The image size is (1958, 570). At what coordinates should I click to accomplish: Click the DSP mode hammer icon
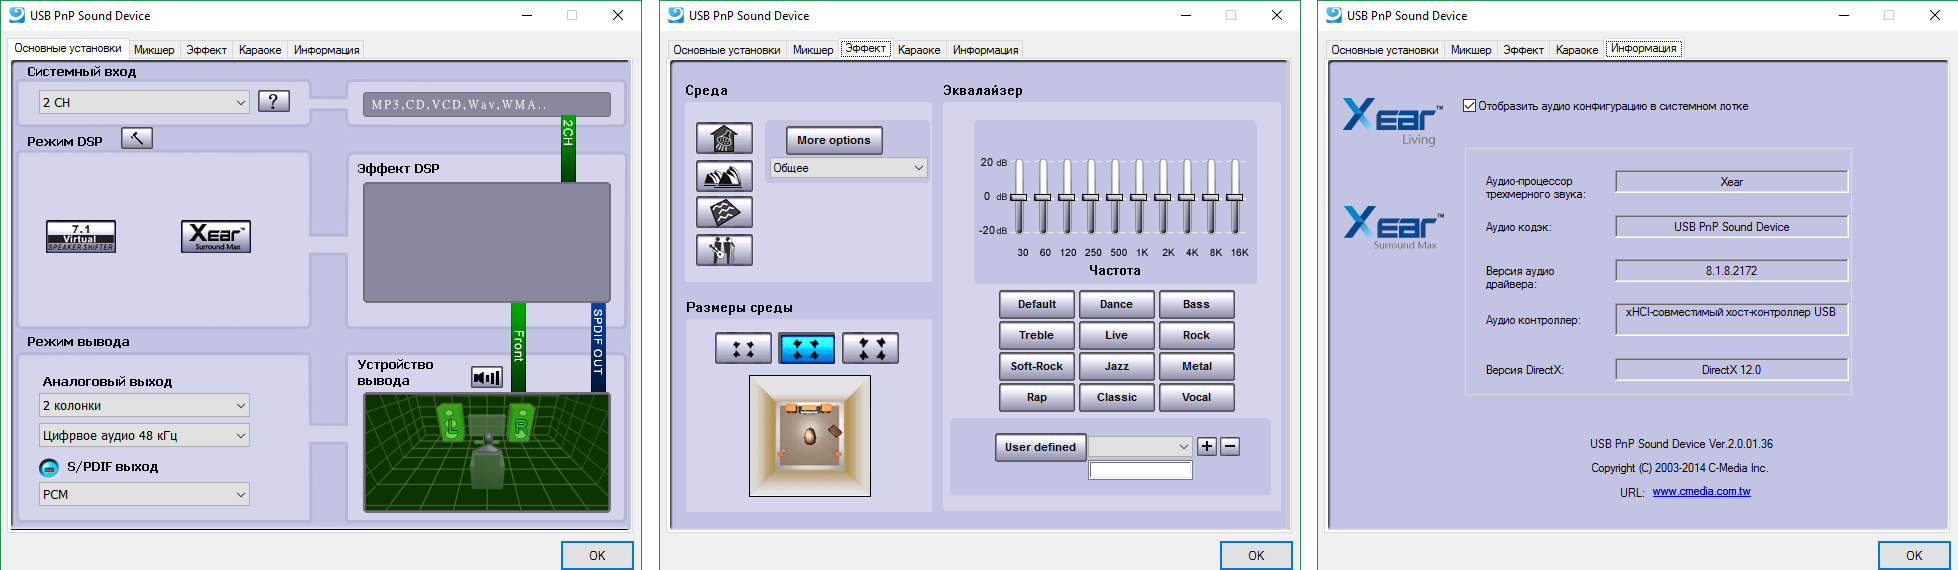click(x=137, y=139)
